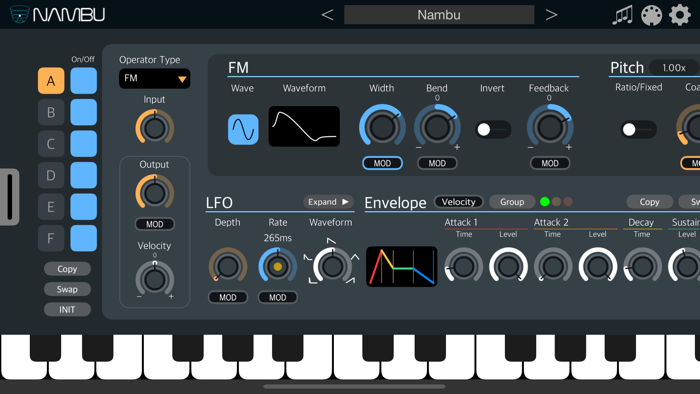This screenshot has width=700, height=394.
Task: Click the Attack 2 Level knob
Action: coord(597,266)
